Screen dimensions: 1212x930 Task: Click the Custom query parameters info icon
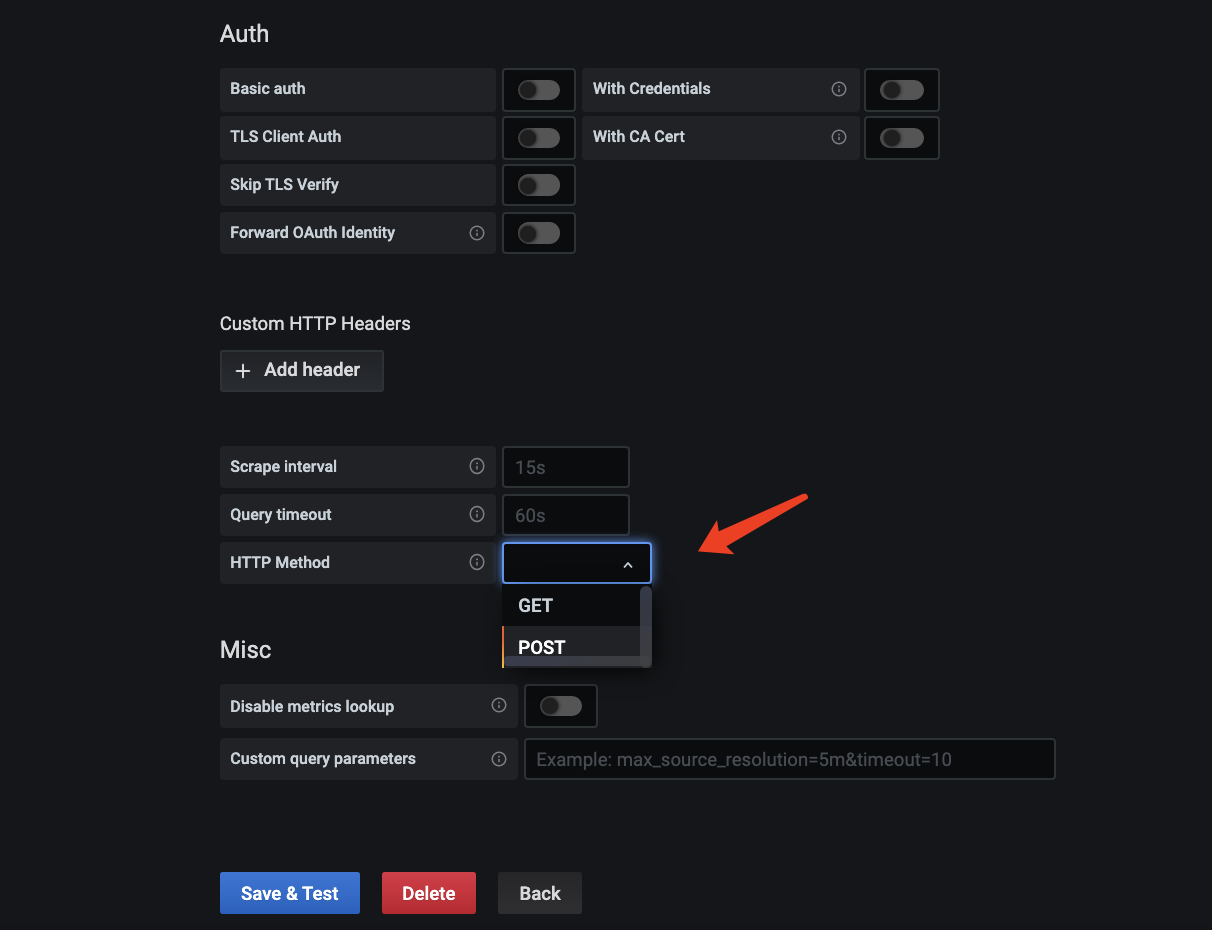point(499,758)
